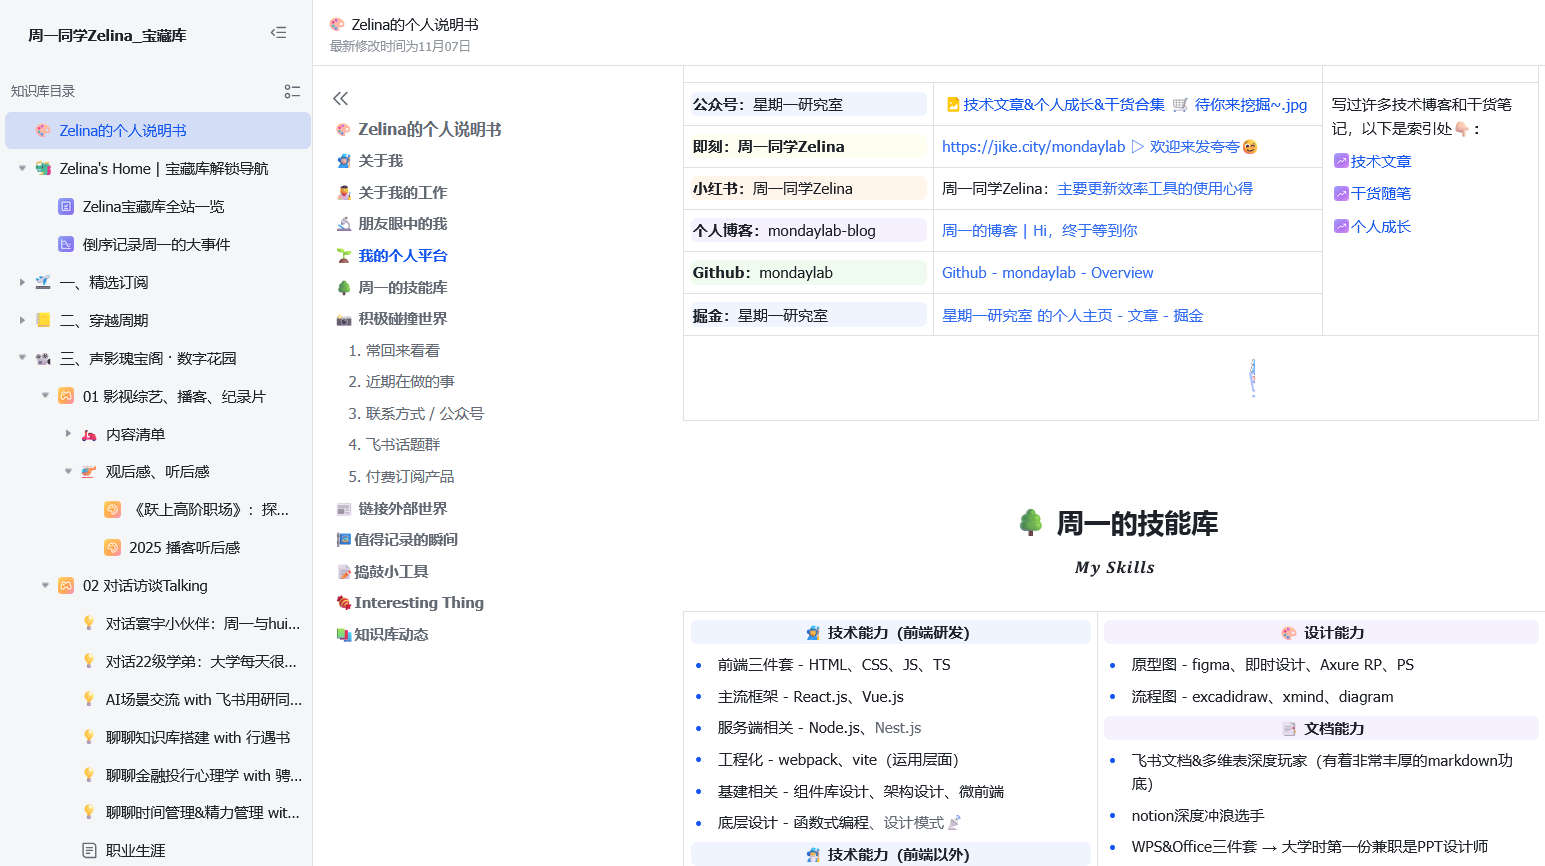Click the directory expand-all icon
The width and height of the screenshot is (1545, 866).
click(292, 91)
